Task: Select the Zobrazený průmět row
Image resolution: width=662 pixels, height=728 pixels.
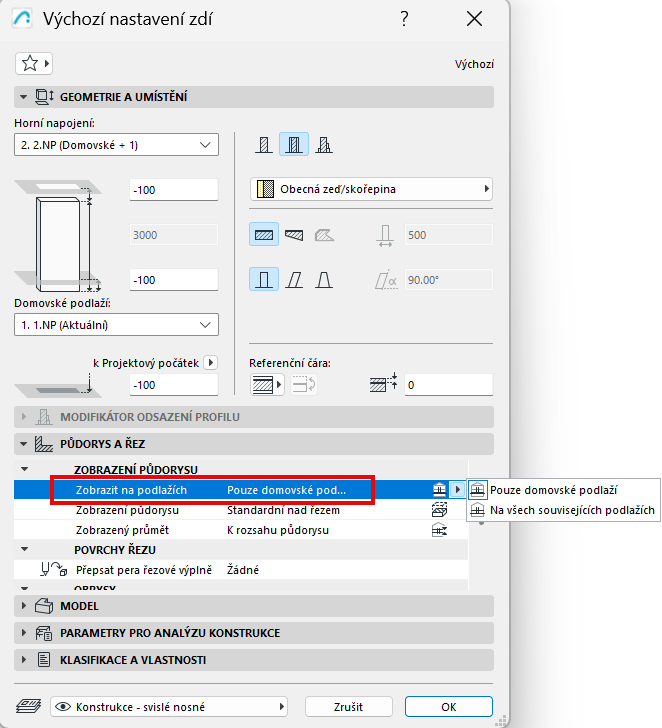Action: tap(241, 530)
